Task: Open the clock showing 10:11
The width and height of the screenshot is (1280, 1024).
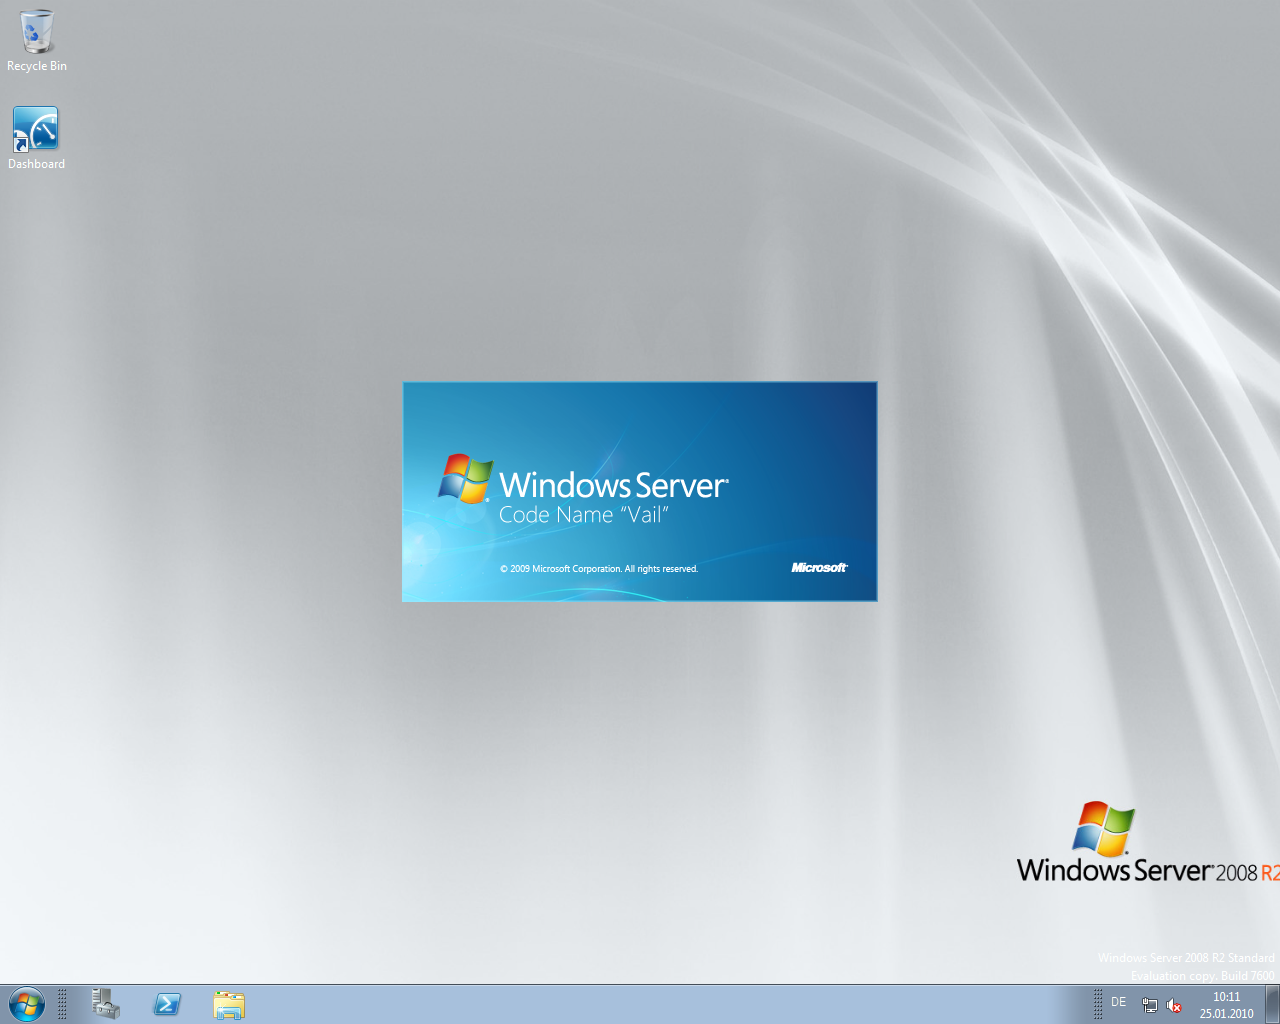Action: point(1226,1005)
